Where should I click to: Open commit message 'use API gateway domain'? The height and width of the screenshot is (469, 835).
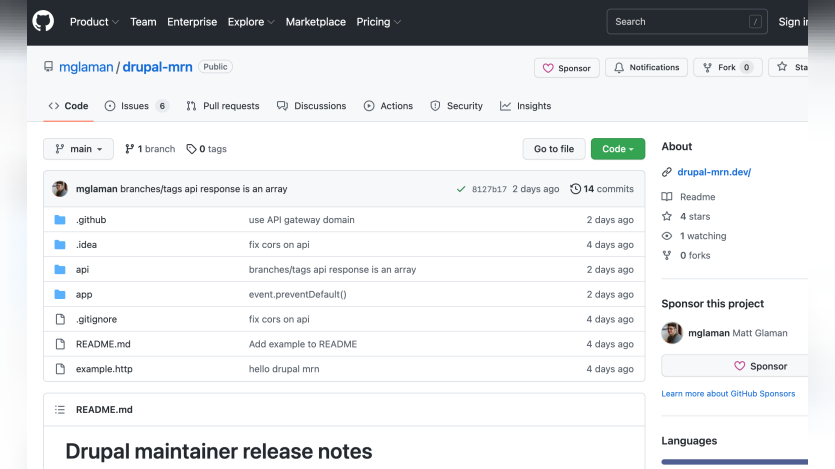pyautogui.click(x=301, y=220)
